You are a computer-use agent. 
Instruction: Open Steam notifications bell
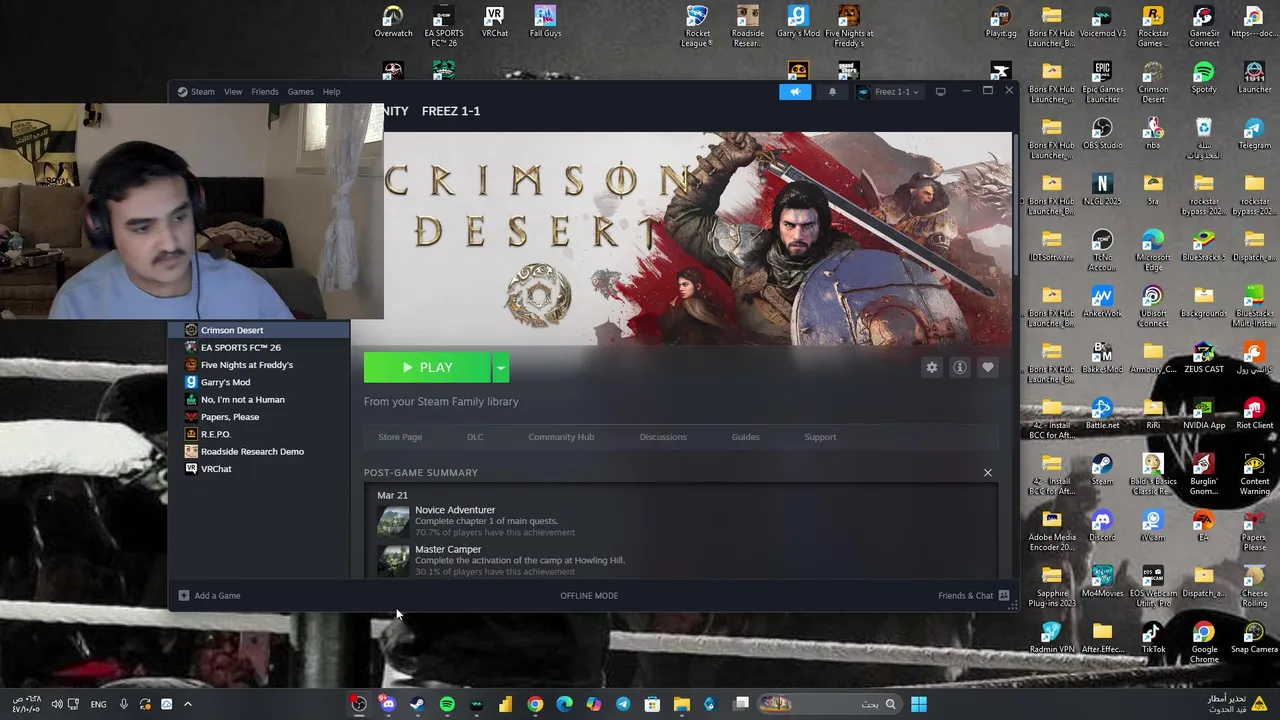coord(832,92)
